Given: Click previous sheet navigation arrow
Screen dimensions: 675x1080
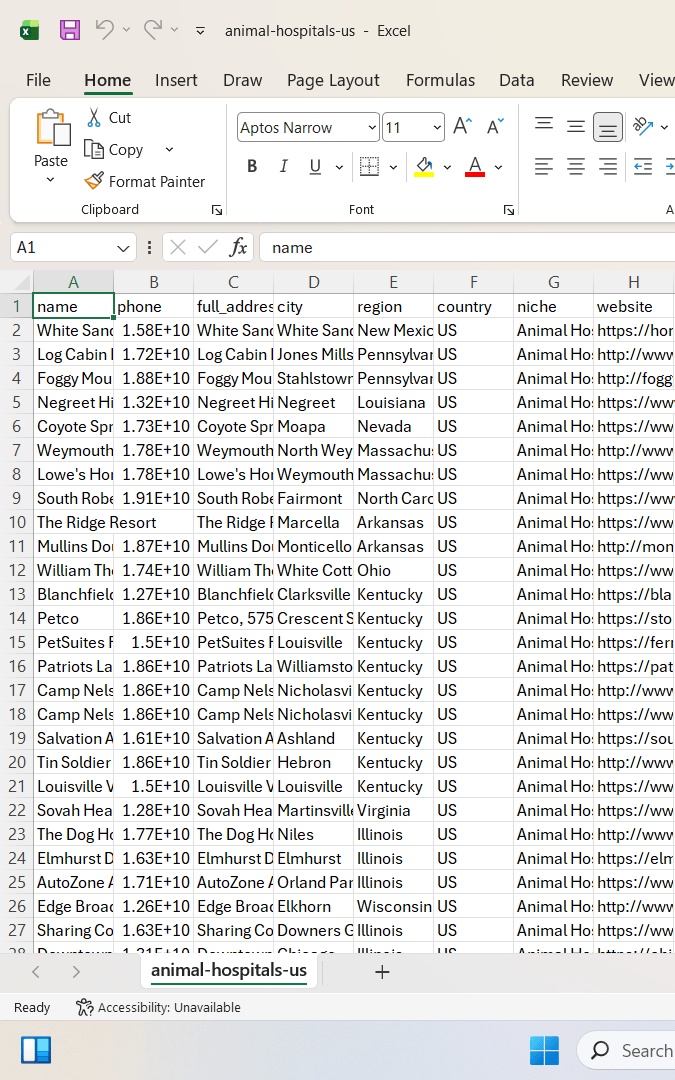Looking at the screenshot, I should coord(36,972).
